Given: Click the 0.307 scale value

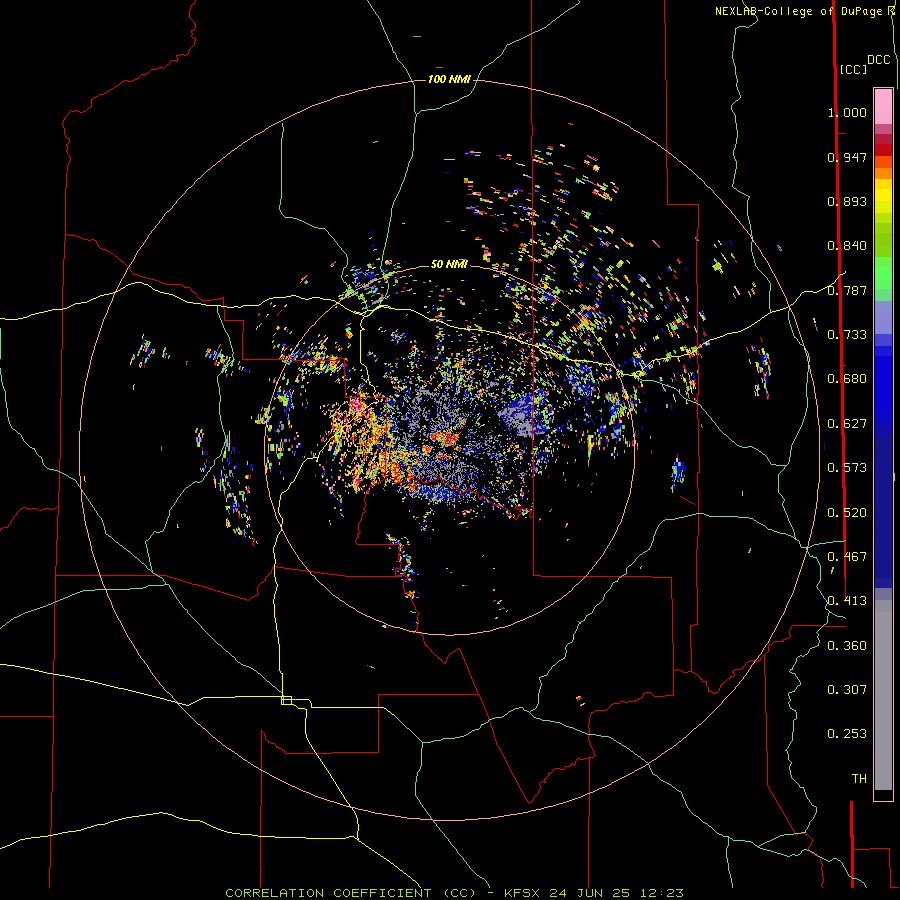Looking at the screenshot, I should tap(847, 690).
